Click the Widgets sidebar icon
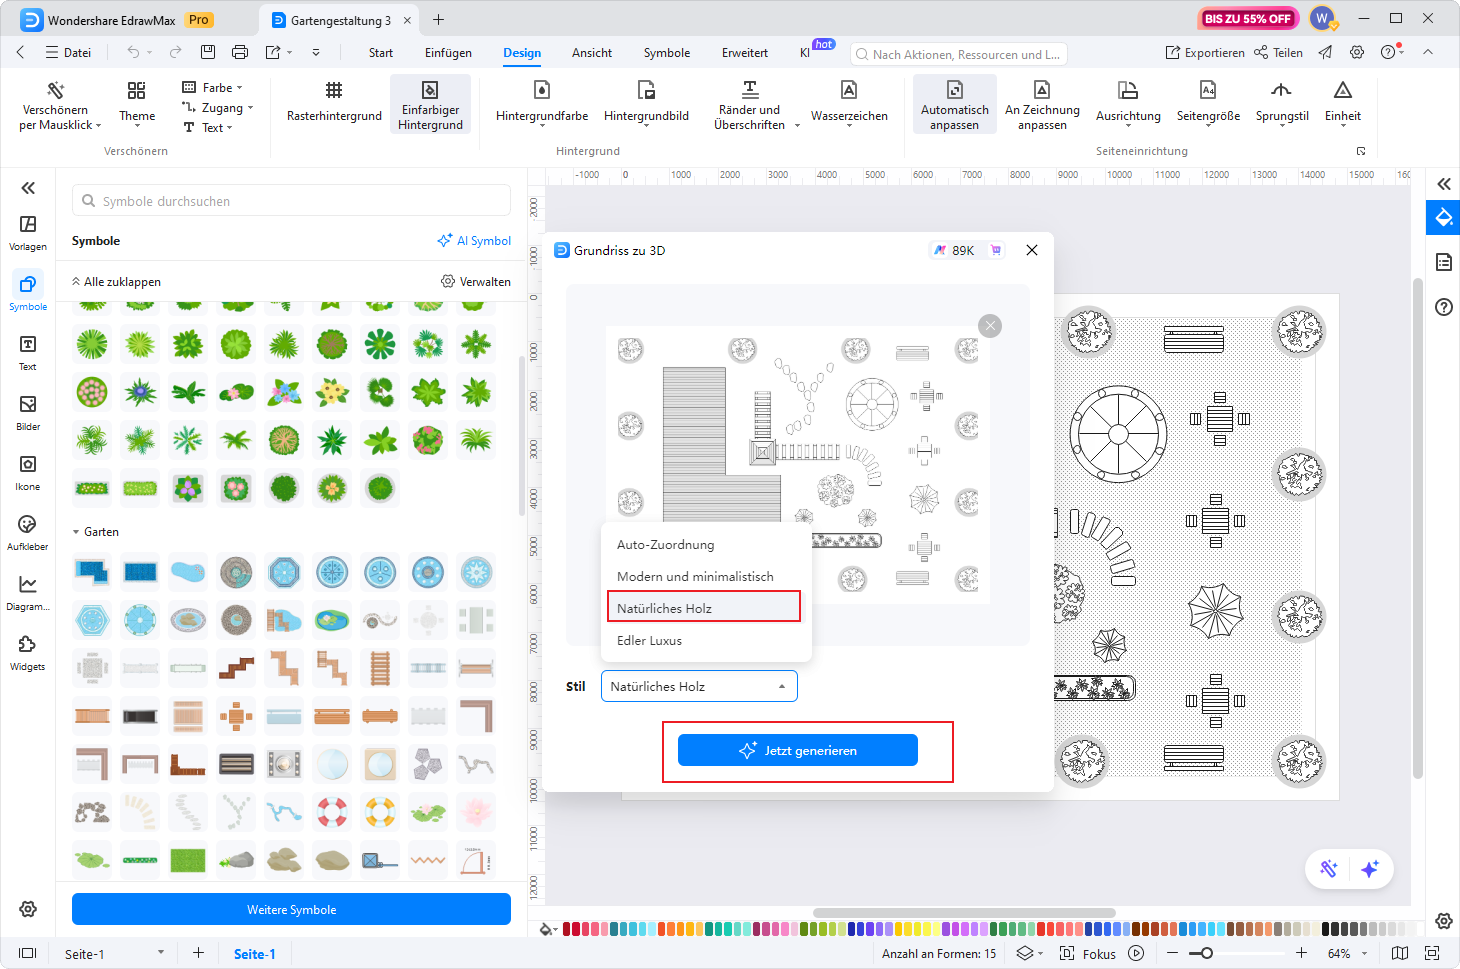The width and height of the screenshot is (1460, 969). [x=28, y=652]
